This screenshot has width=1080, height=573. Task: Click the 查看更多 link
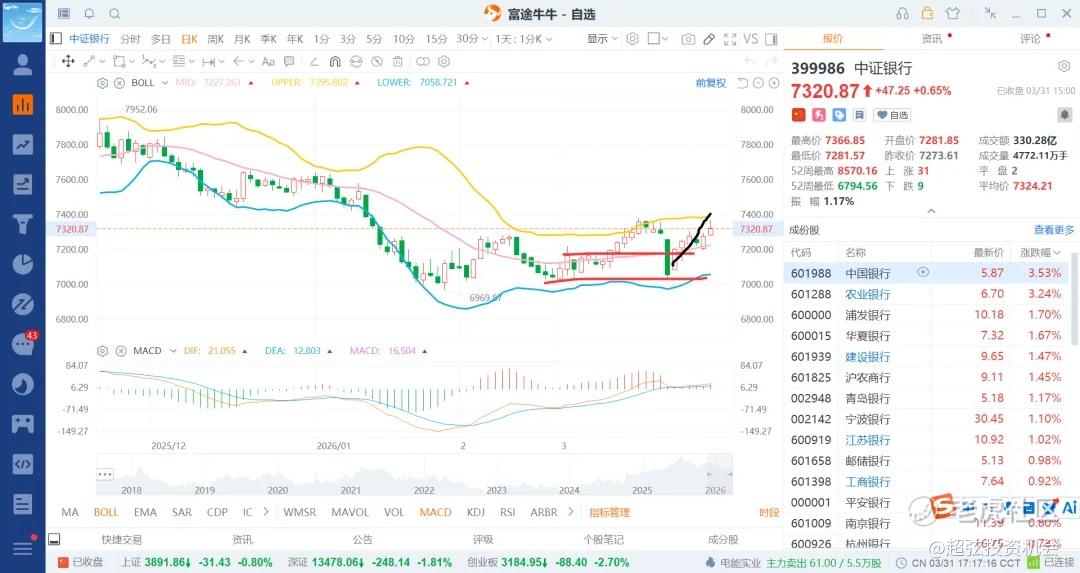click(x=1054, y=230)
